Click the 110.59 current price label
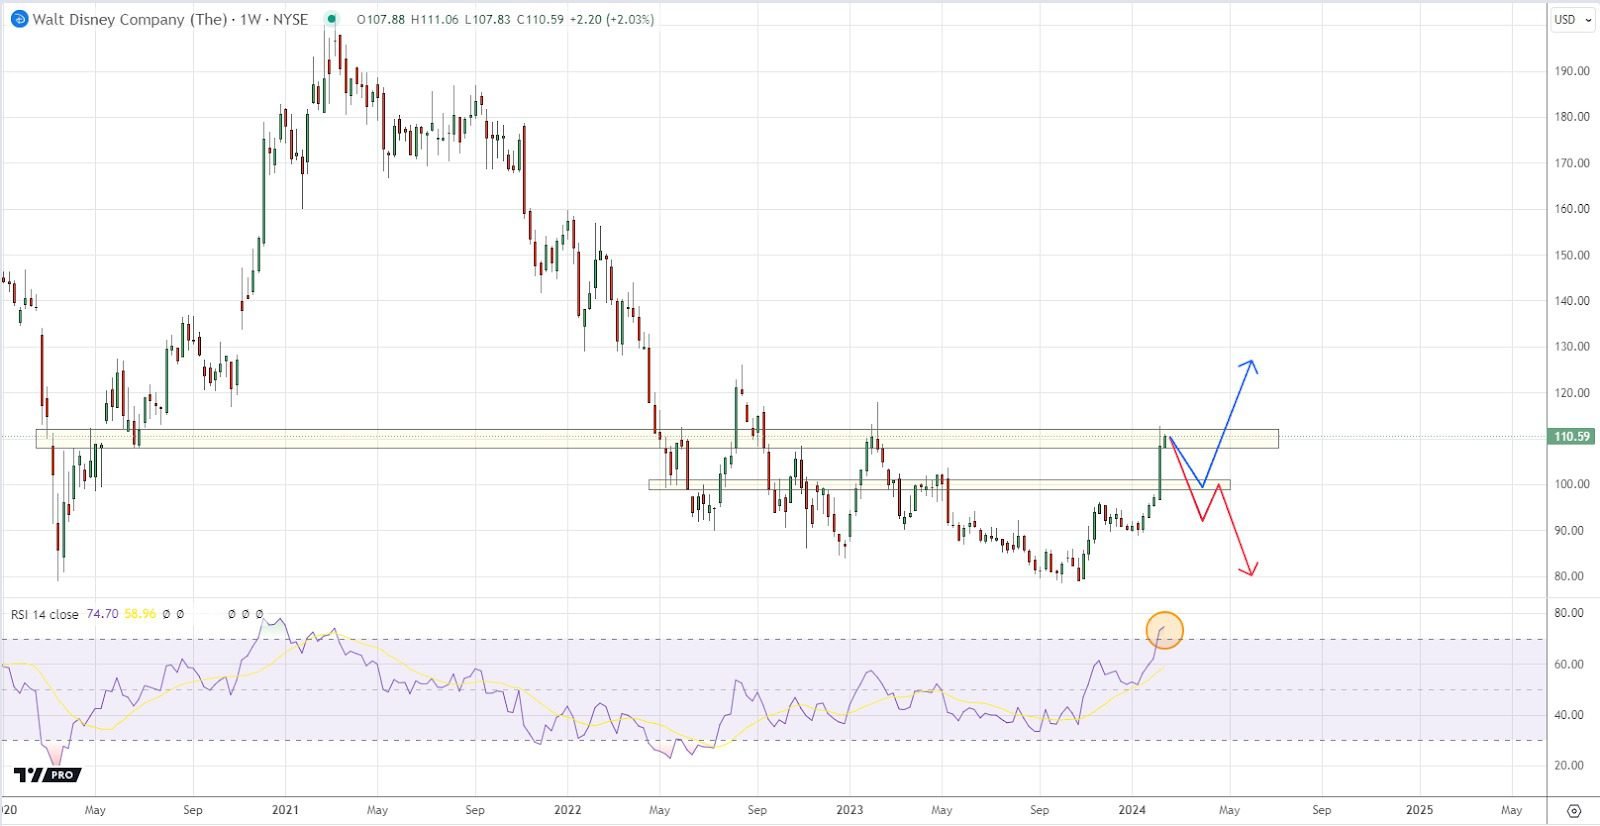Viewport: 1600px width, 826px height. click(1571, 437)
